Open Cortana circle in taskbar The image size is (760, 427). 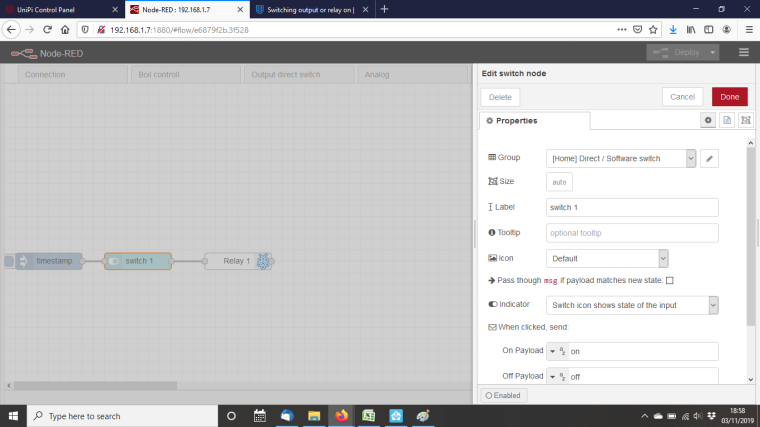tap(231, 416)
